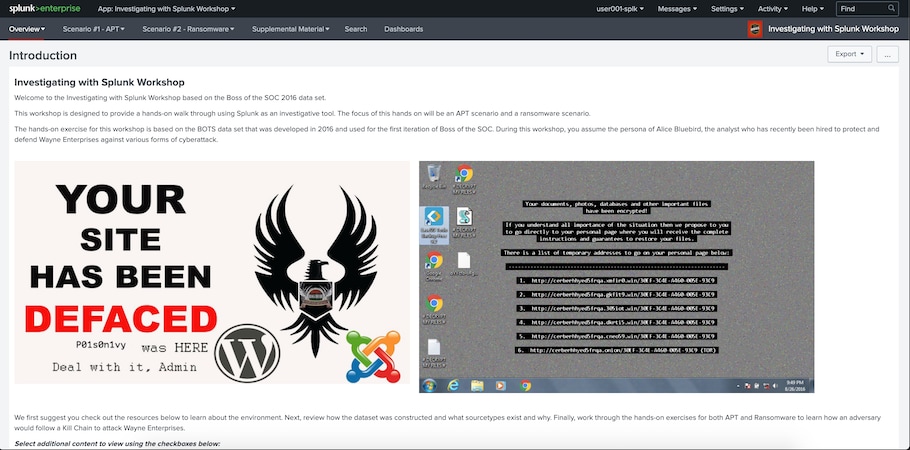The width and height of the screenshot is (910, 450).
Task: Click 'Select additional content to view' text
Action: (117, 444)
